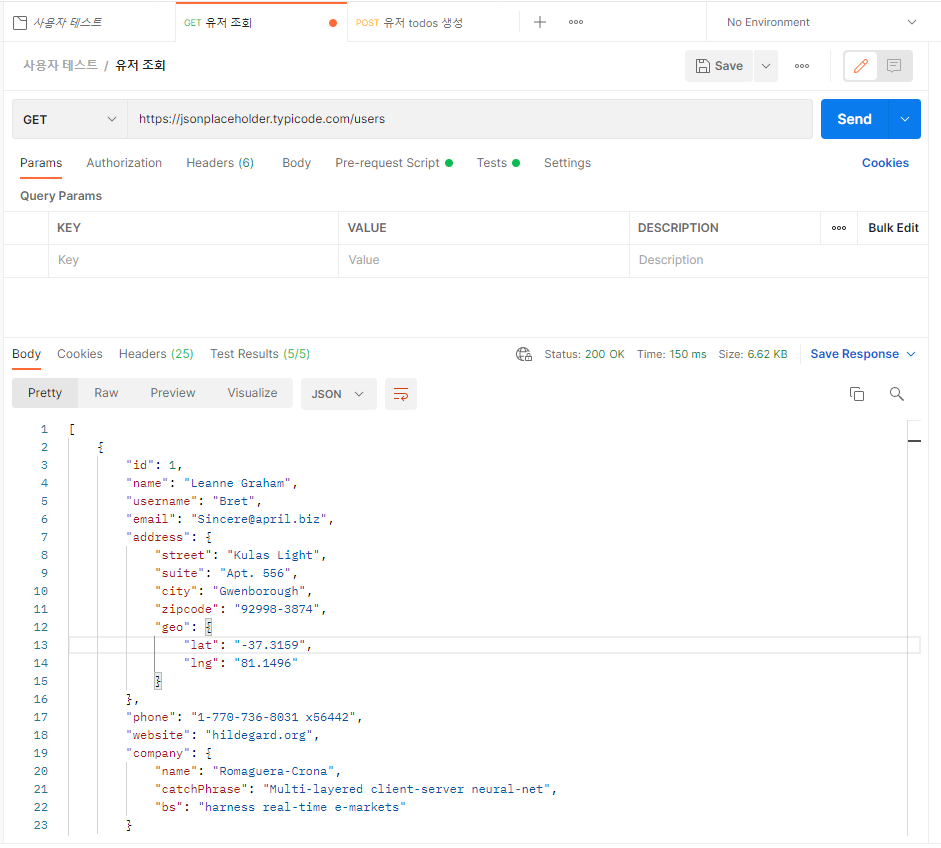Click the Key input cell
This screenshot has height=848, width=941.
point(193,260)
